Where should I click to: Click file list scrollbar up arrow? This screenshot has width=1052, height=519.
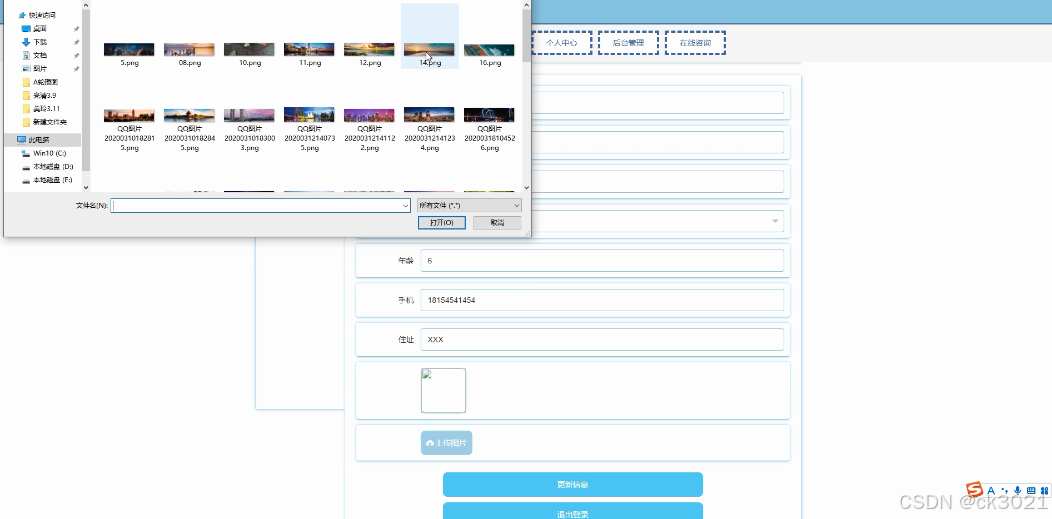(x=527, y=4)
